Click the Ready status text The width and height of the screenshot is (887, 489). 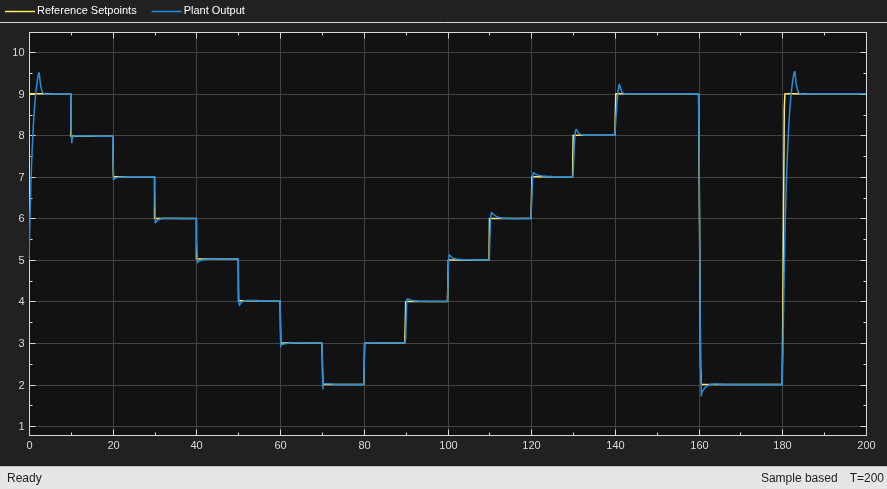click(x=24, y=478)
